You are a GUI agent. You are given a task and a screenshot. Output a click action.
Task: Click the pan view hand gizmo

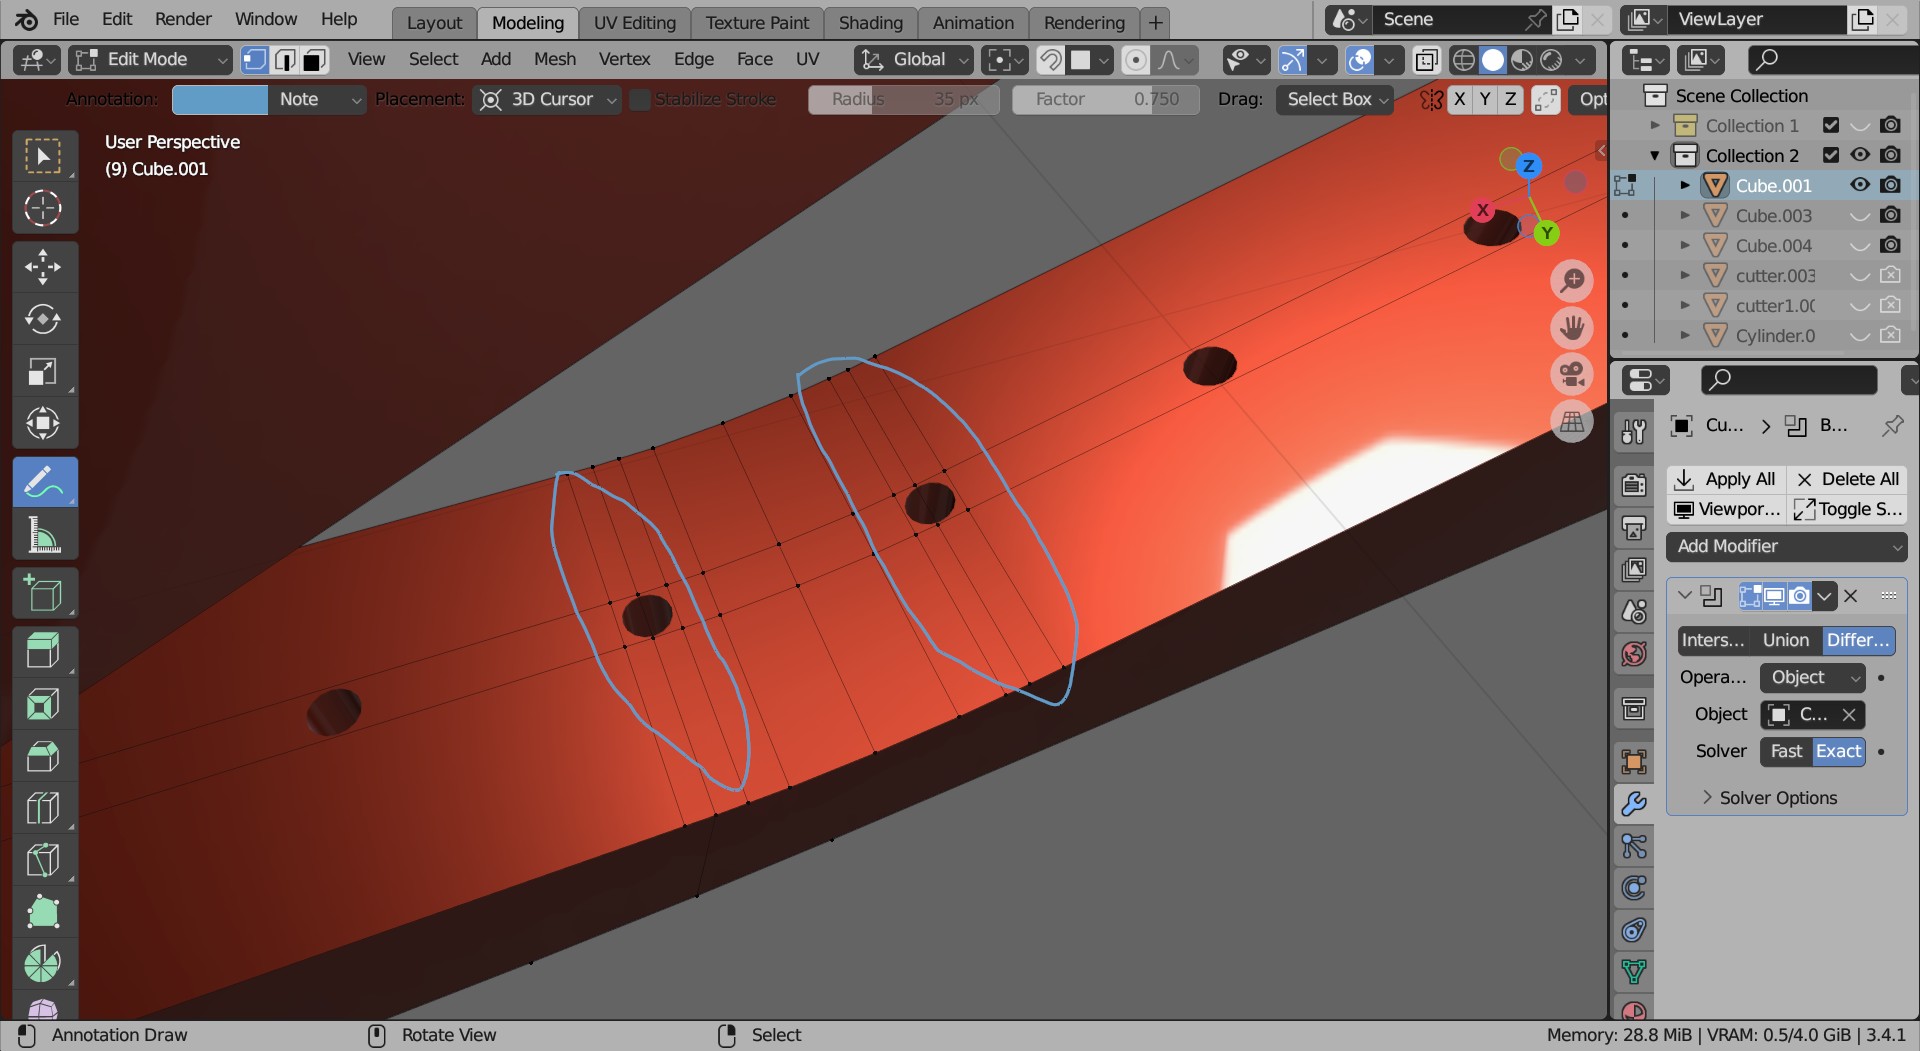click(1572, 328)
